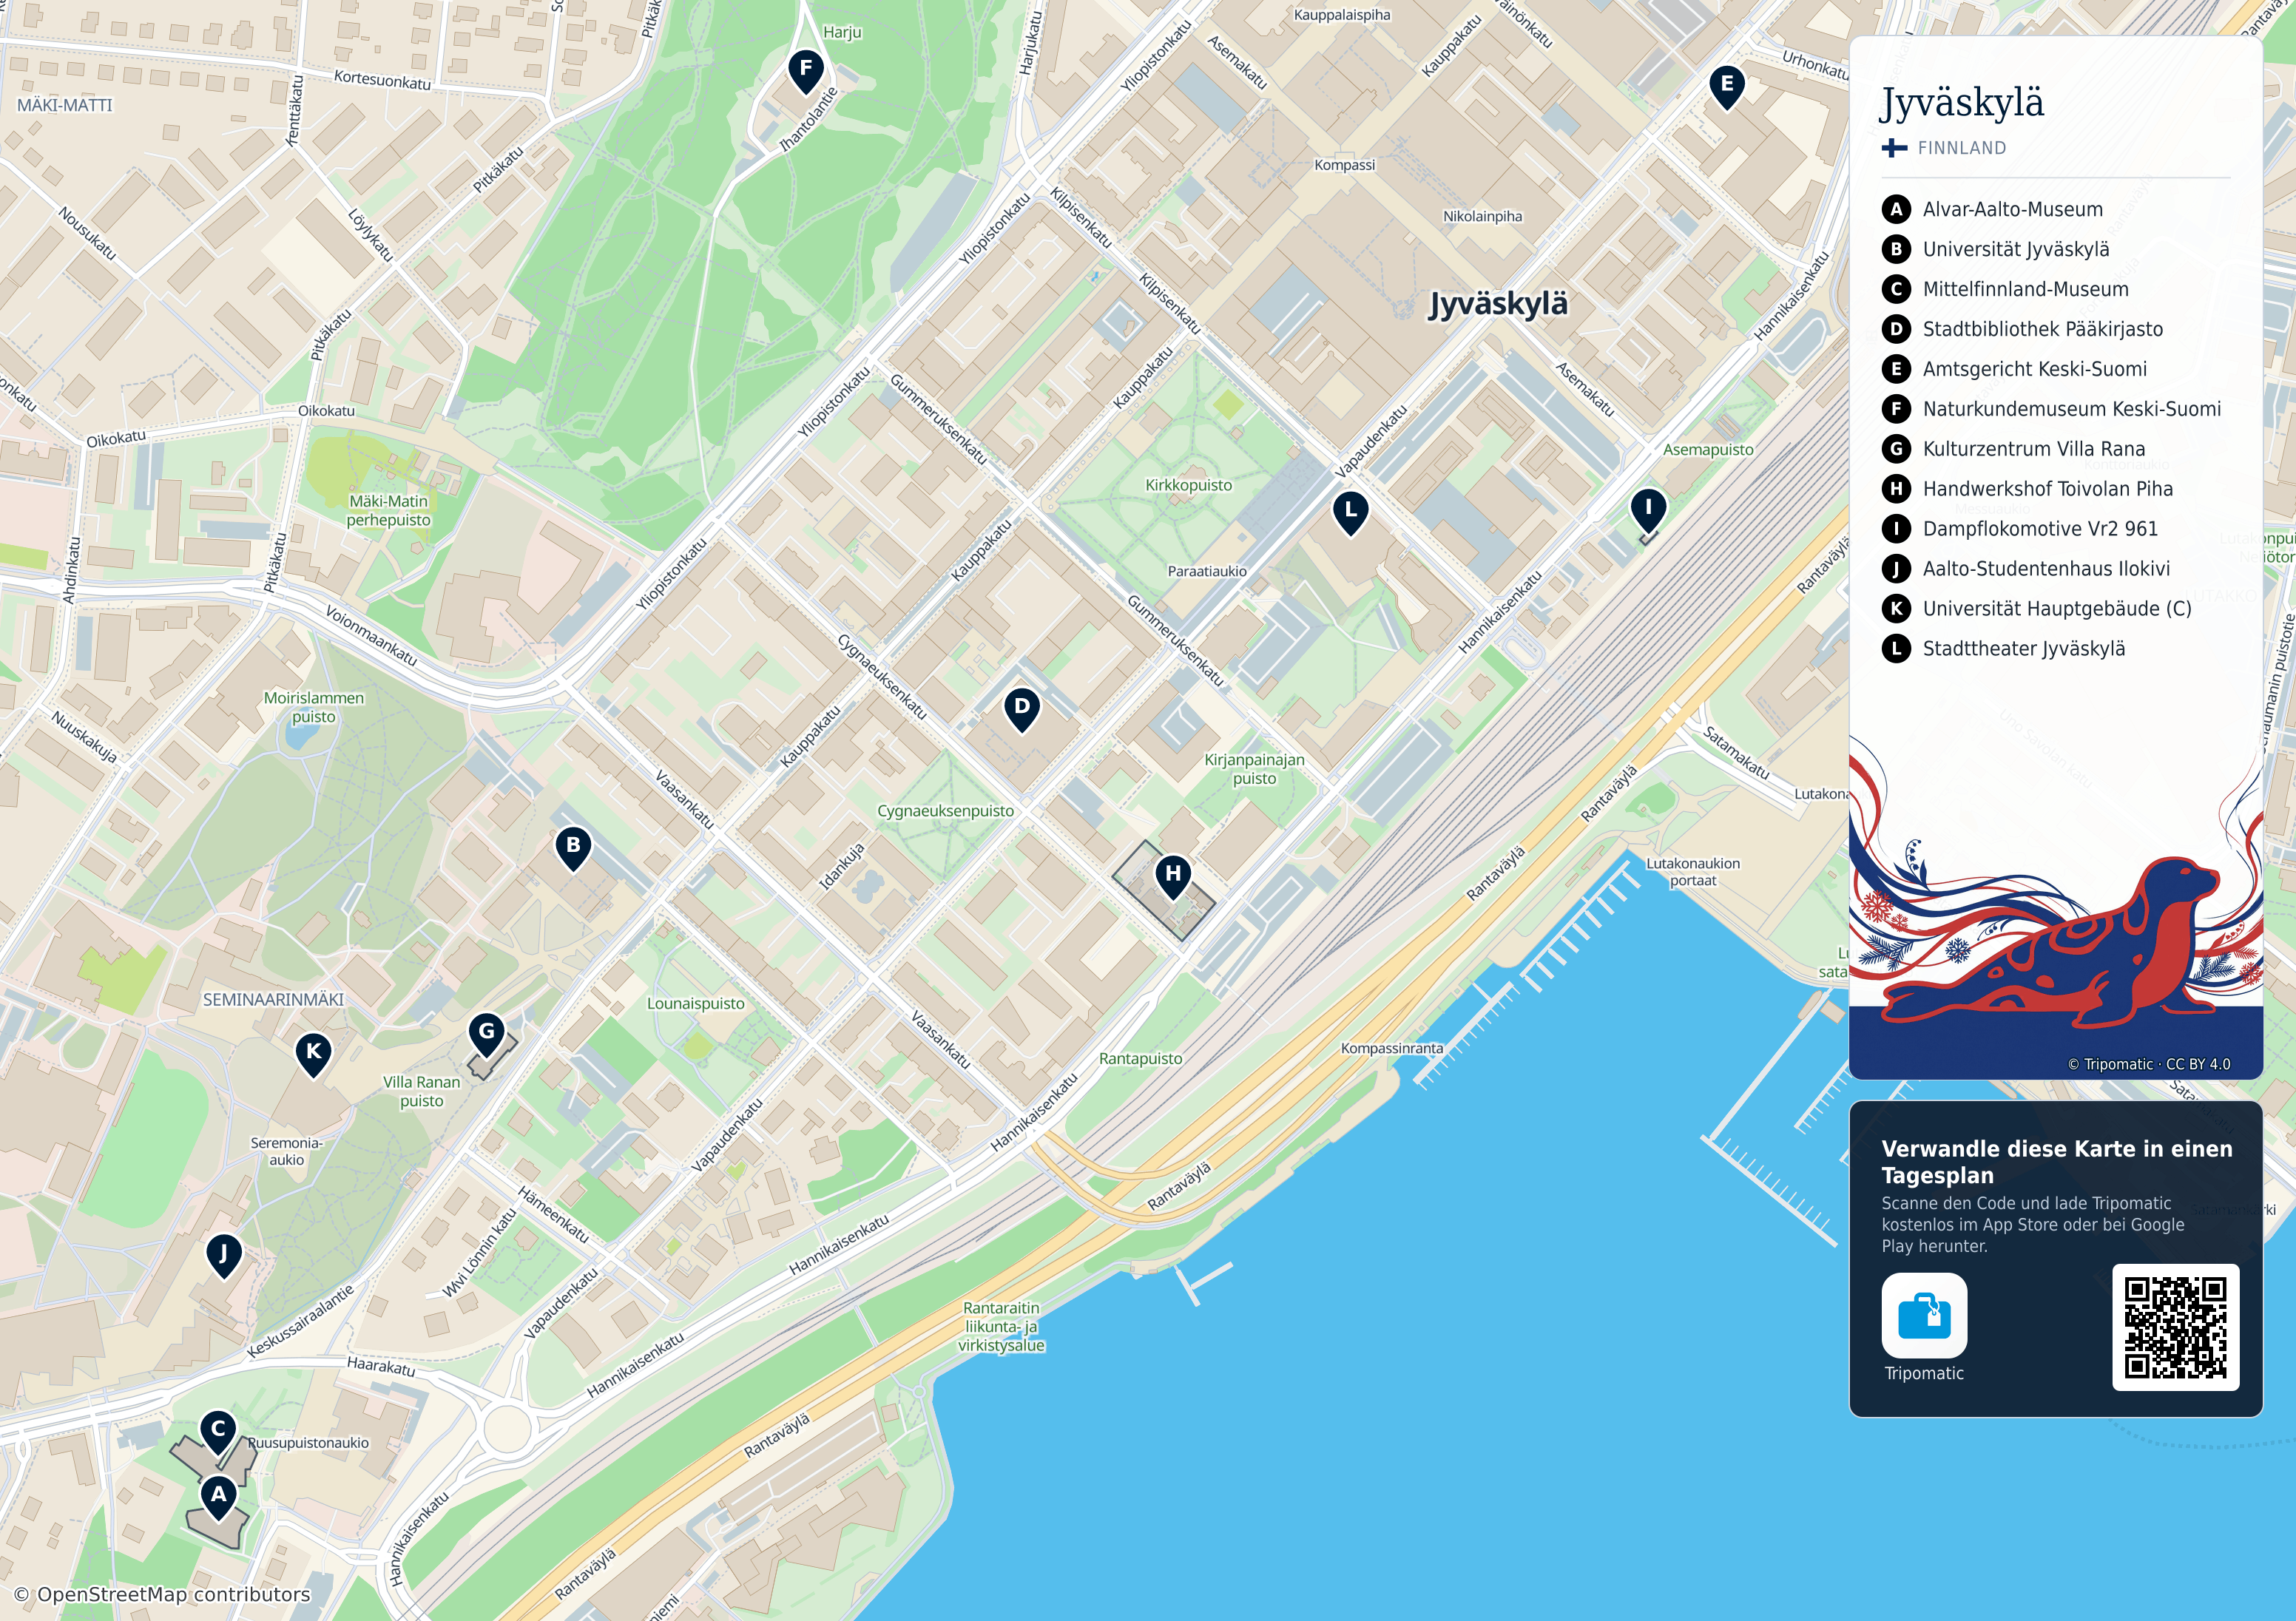Select legend entry Mittelfinnland-Museum

click(x=2025, y=289)
